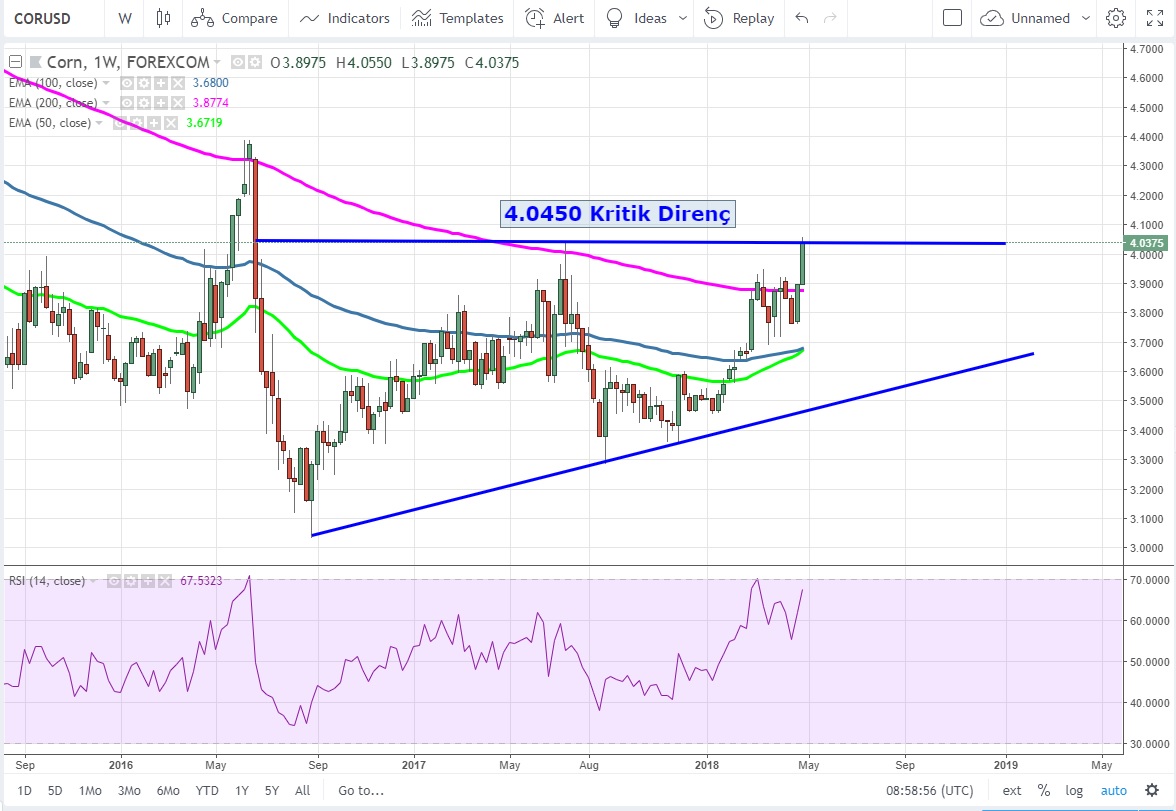This screenshot has height=811, width=1176.
Task: Toggle log scale on price axis
Action: (x=1074, y=790)
